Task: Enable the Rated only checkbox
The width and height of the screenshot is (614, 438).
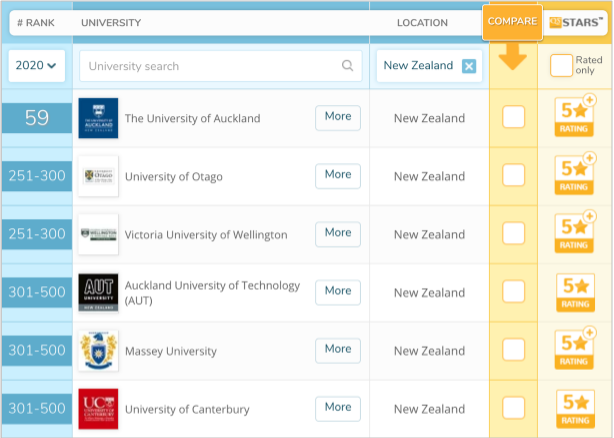Action: pyautogui.click(x=562, y=66)
